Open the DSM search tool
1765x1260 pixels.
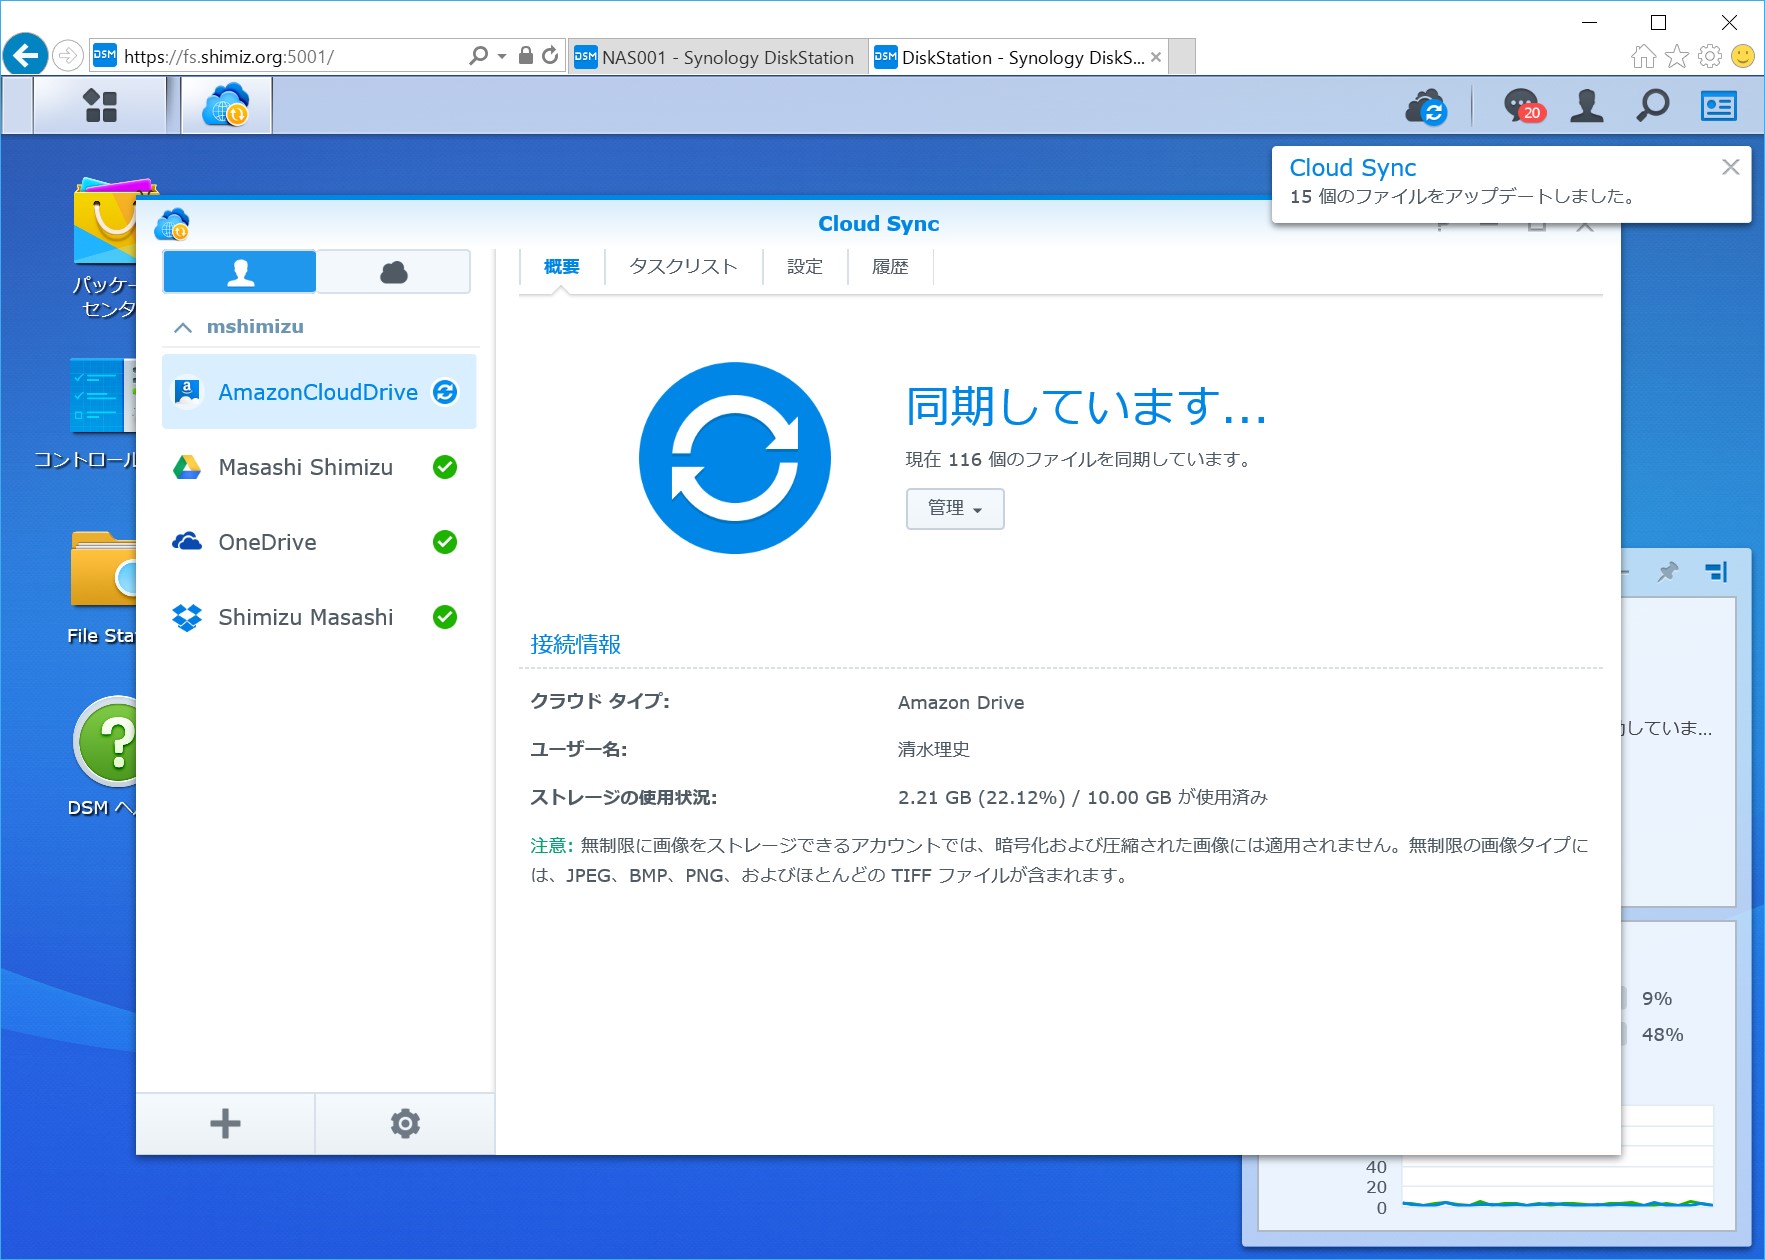coord(1652,104)
